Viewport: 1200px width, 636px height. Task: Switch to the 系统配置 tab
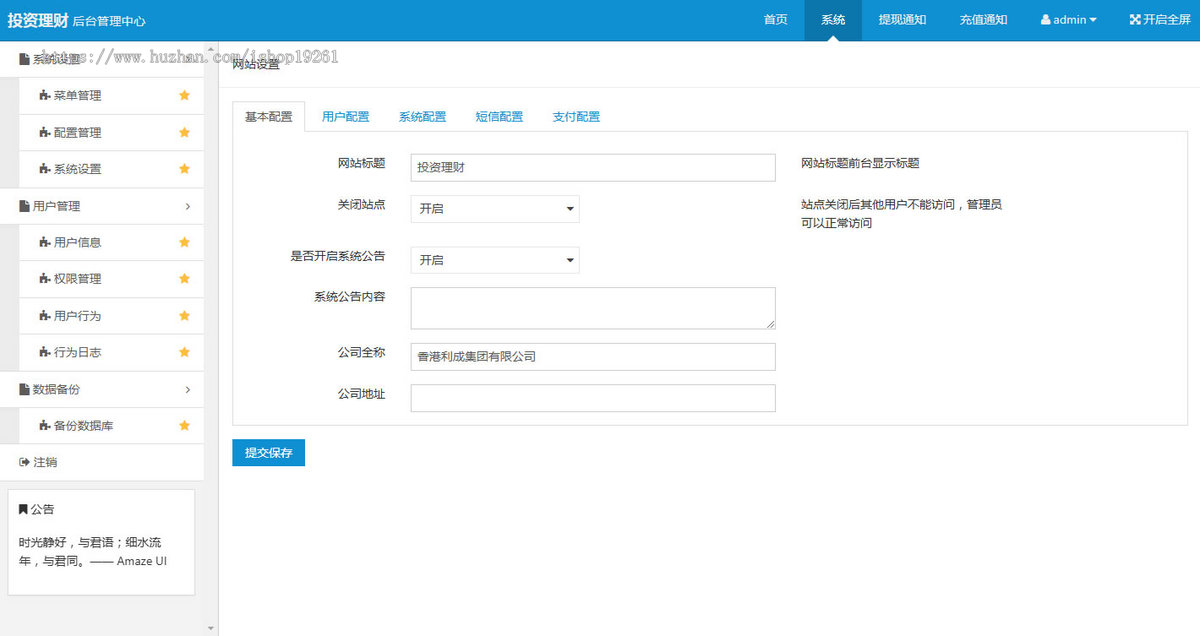click(x=423, y=116)
